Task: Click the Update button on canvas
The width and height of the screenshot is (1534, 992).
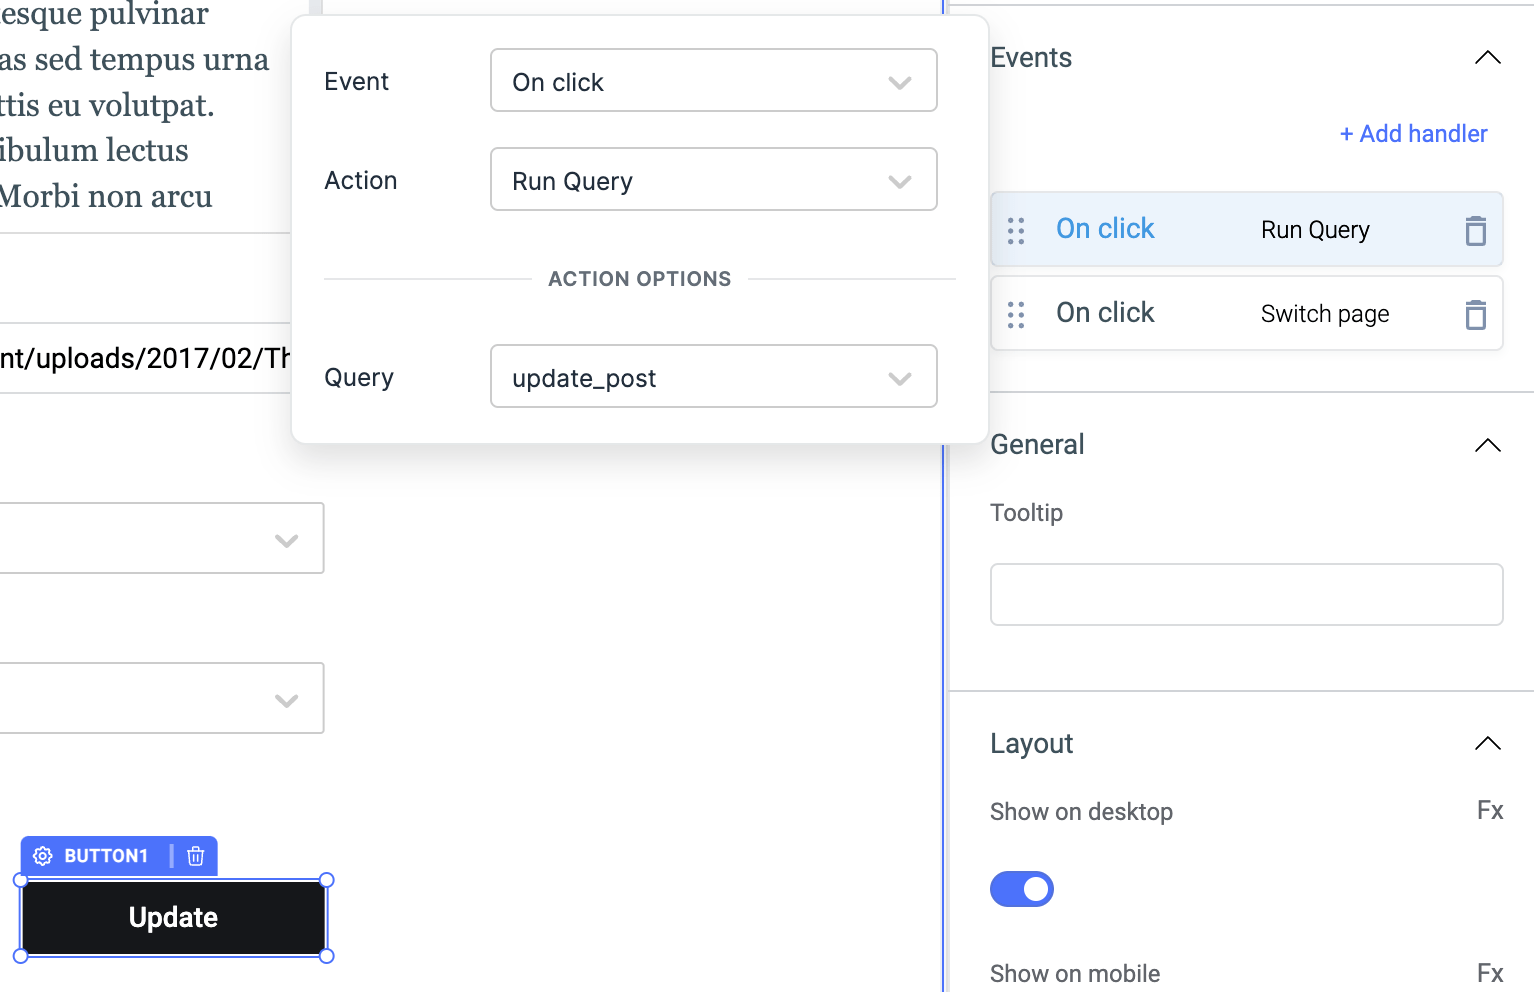Action: click(173, 918)
